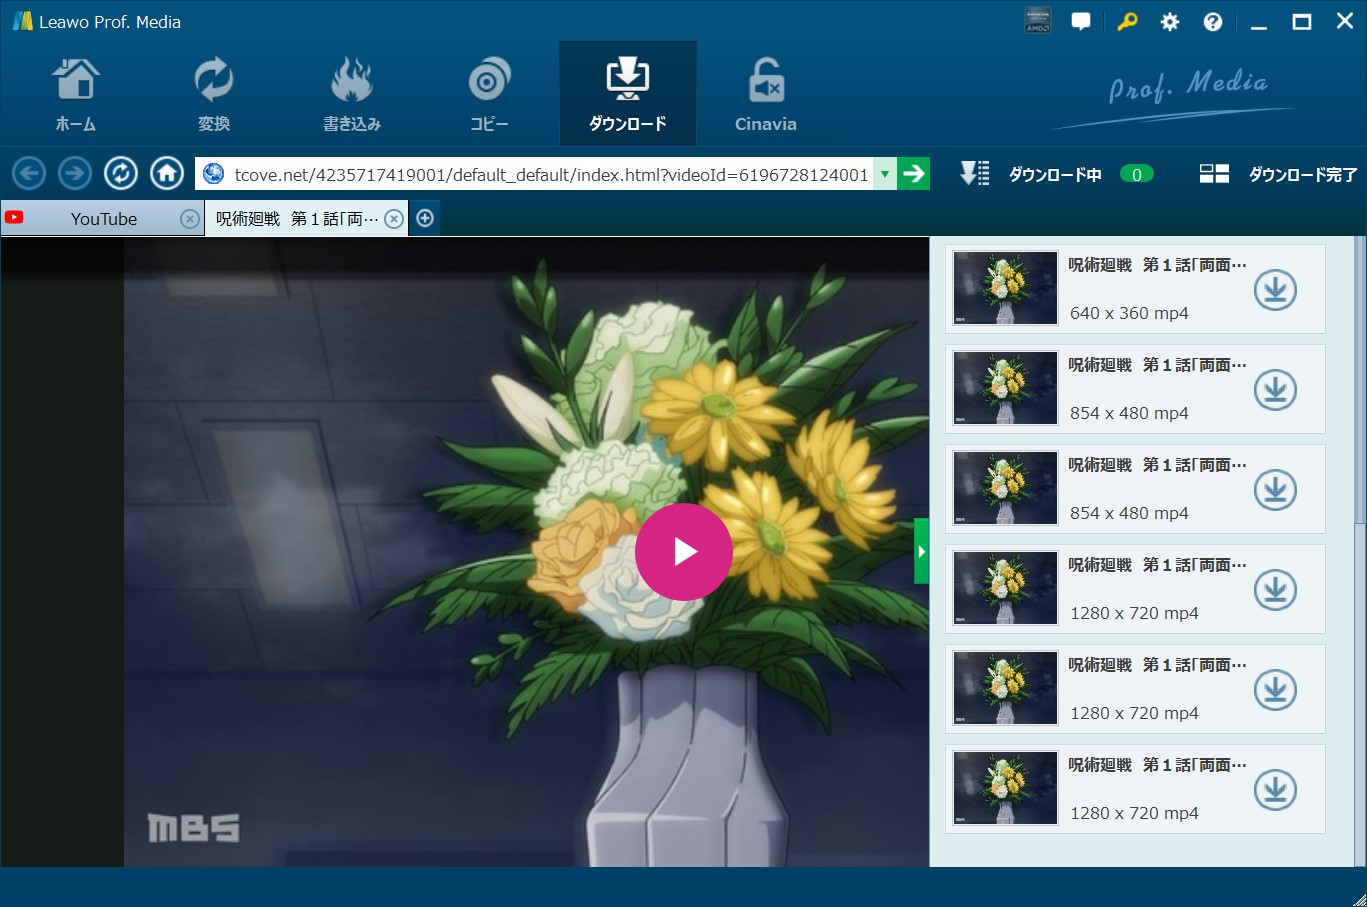This screenshot has width=1367, height=907.
Task: Go back in the built-in browser
Action: (29, 174)
